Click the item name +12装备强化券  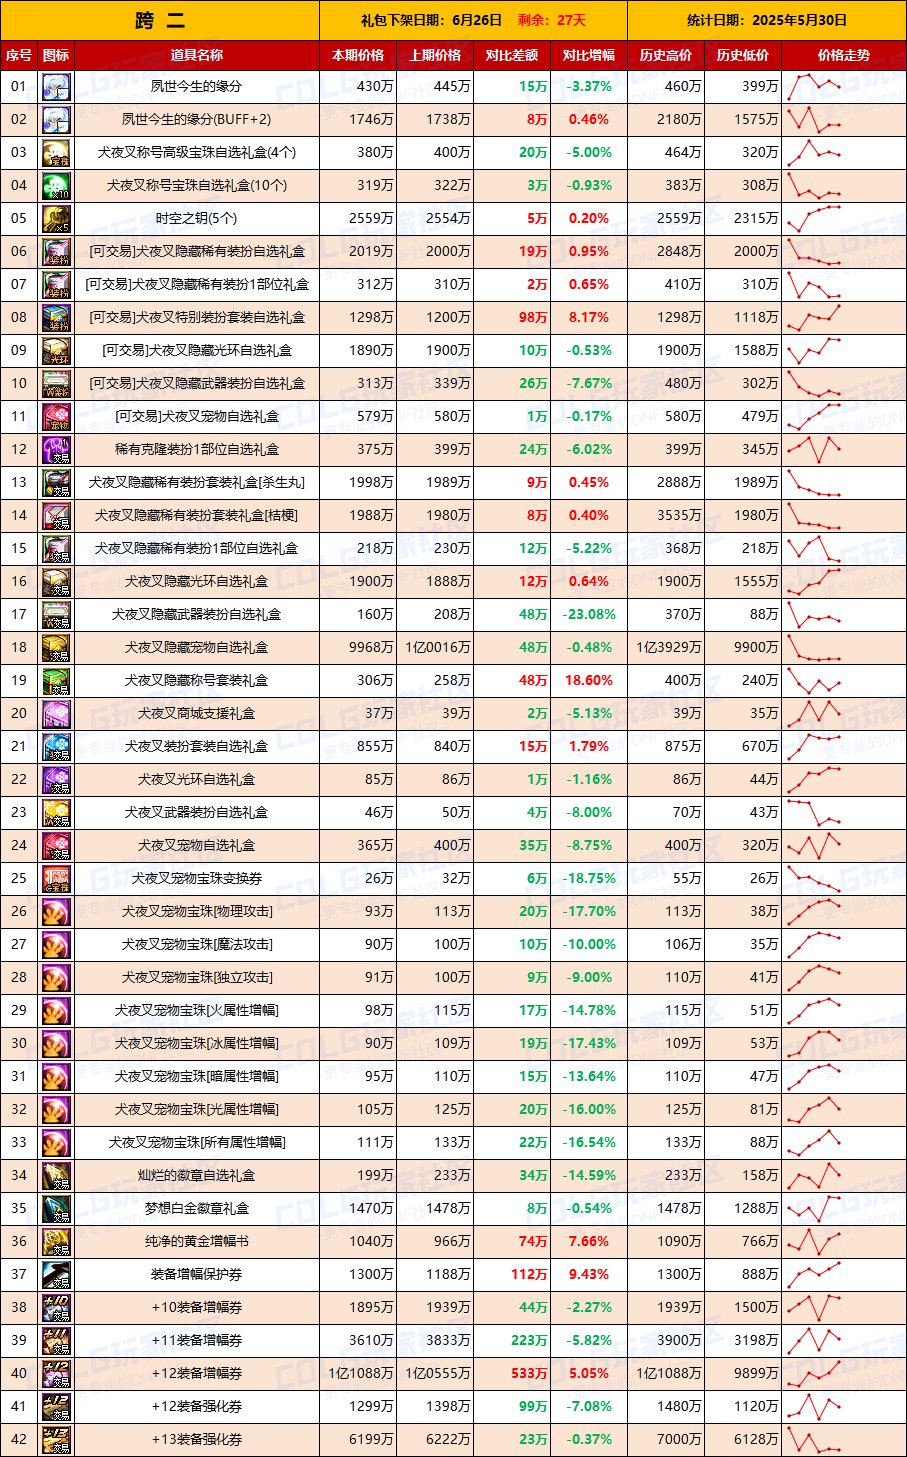click(x=197, y=1407)
